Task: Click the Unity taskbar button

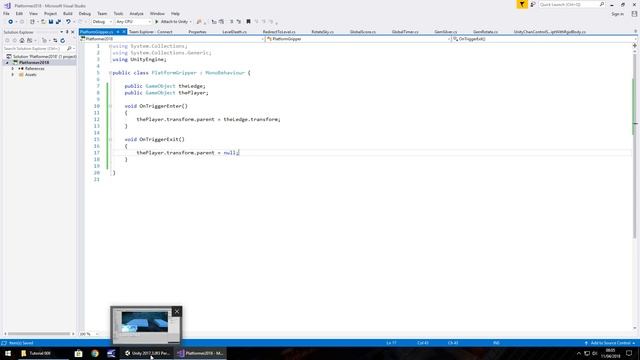Action: pyautogui.click(x=147, y=353)
